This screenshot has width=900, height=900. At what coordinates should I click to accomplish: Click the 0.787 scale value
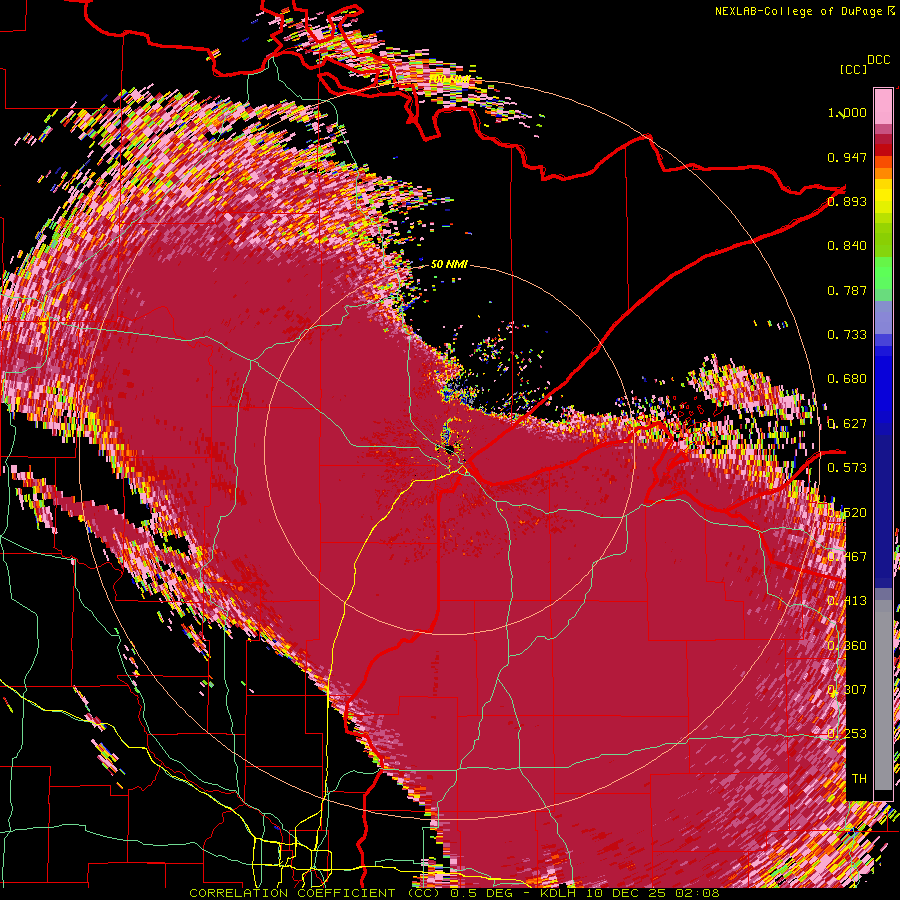(847, 290)
